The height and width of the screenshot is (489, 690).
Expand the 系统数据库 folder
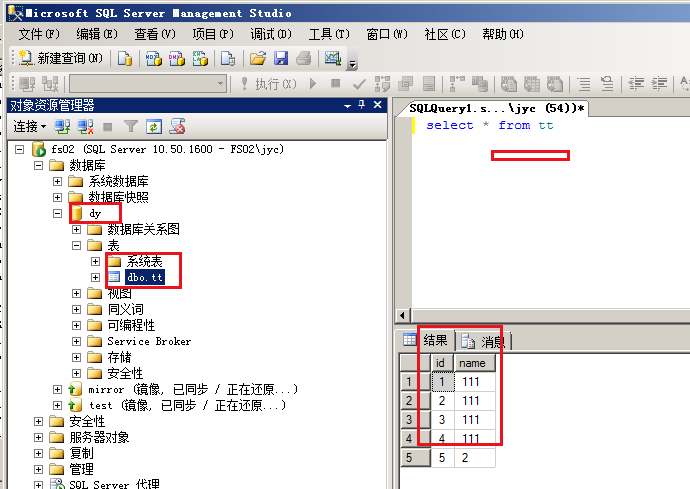58,181
